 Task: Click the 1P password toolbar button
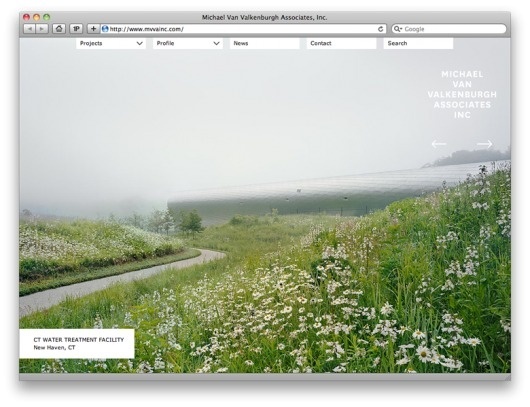tap(76, 29)
